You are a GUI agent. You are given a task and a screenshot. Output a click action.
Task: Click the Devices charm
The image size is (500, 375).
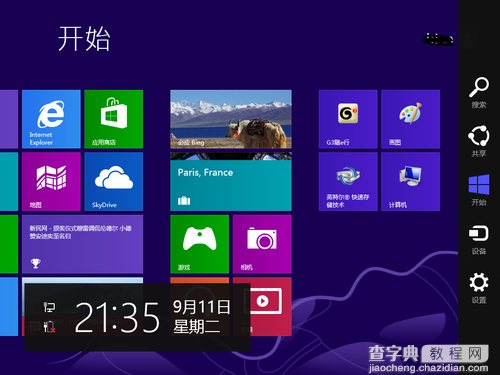[479, 239]
